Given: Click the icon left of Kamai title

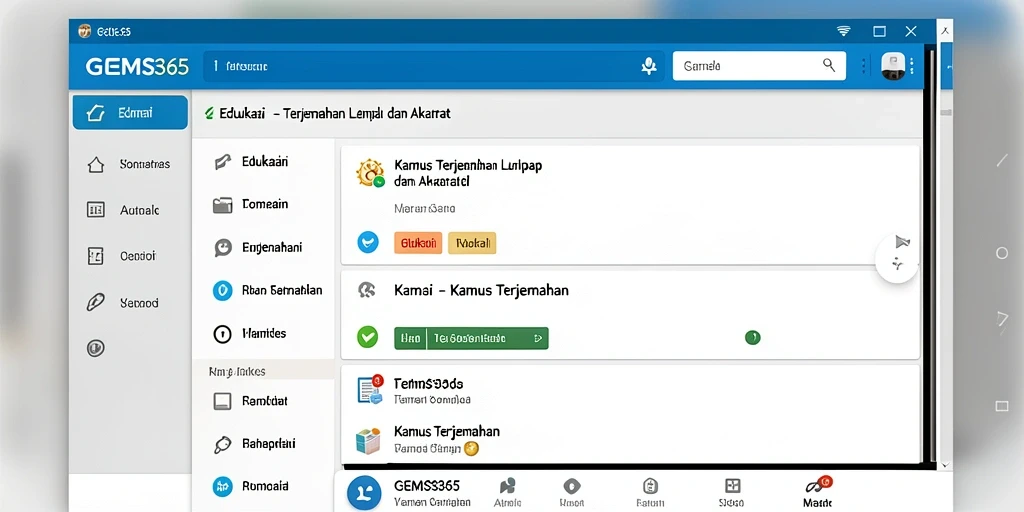Looking at the screenshot, I should coord(367,290).
